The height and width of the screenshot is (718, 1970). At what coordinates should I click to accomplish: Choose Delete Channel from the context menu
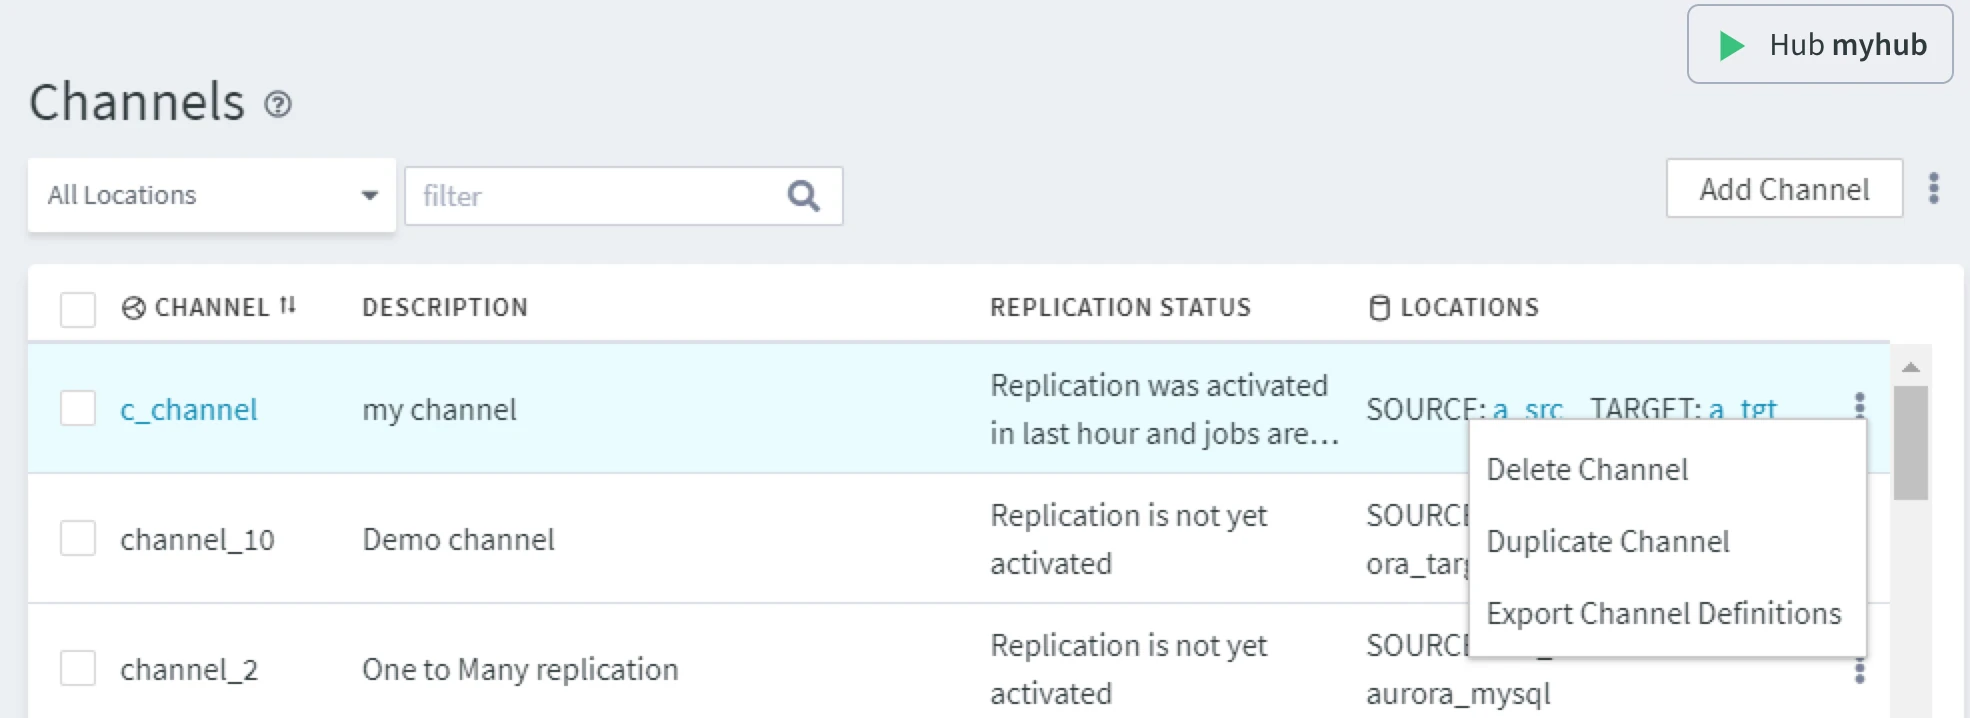pos(1587,469)
